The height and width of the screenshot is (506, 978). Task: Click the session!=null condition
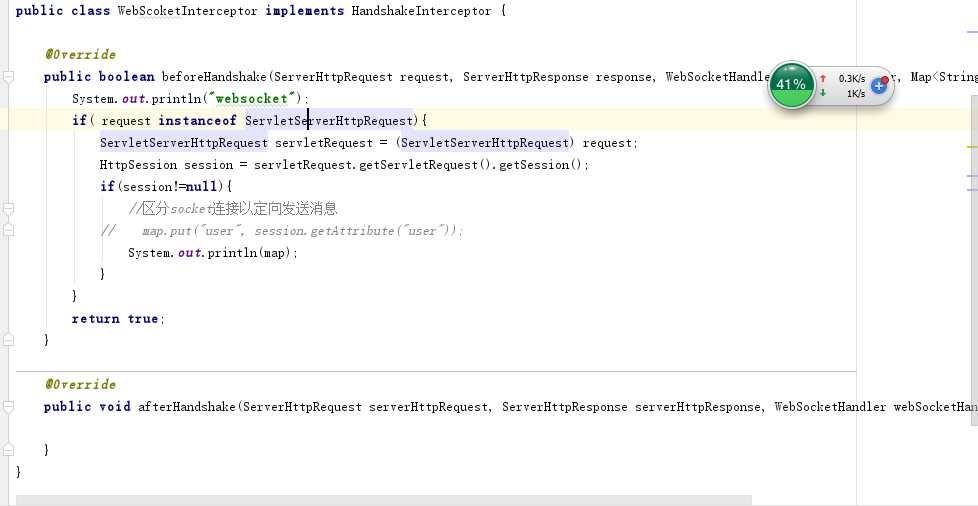point(170,187)
